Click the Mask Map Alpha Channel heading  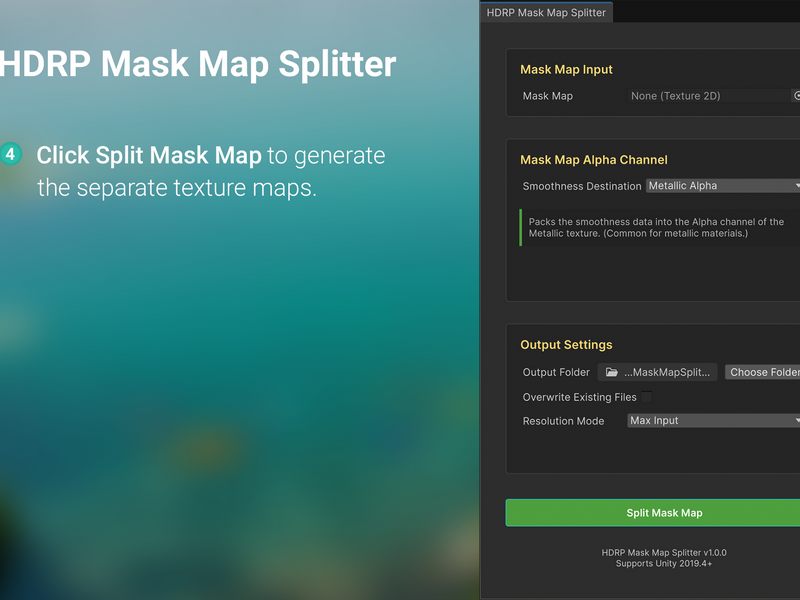(594, 160)
